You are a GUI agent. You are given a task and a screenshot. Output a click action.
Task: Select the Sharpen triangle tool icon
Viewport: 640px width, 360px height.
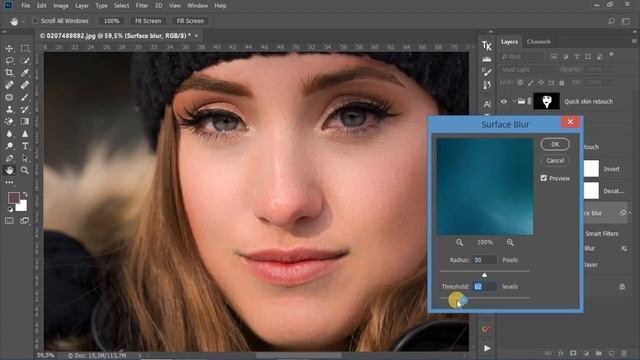point(25,134)
